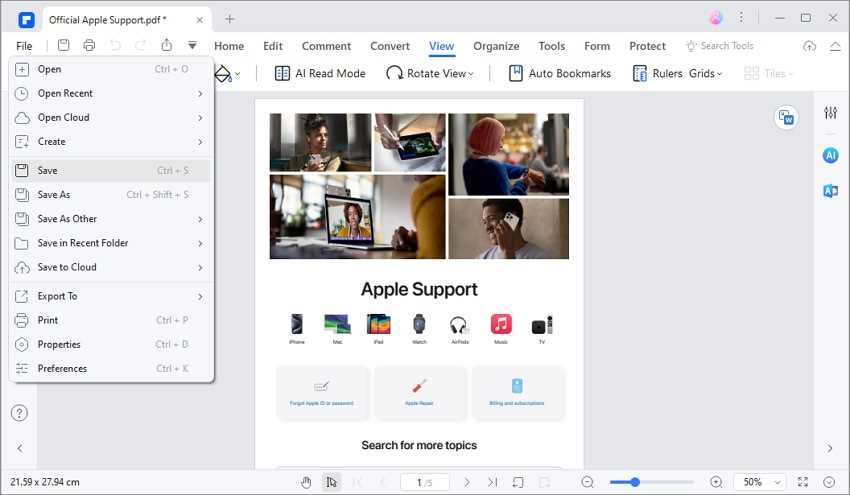
Task: Expand Export To submenu
Action: point(110,296)
